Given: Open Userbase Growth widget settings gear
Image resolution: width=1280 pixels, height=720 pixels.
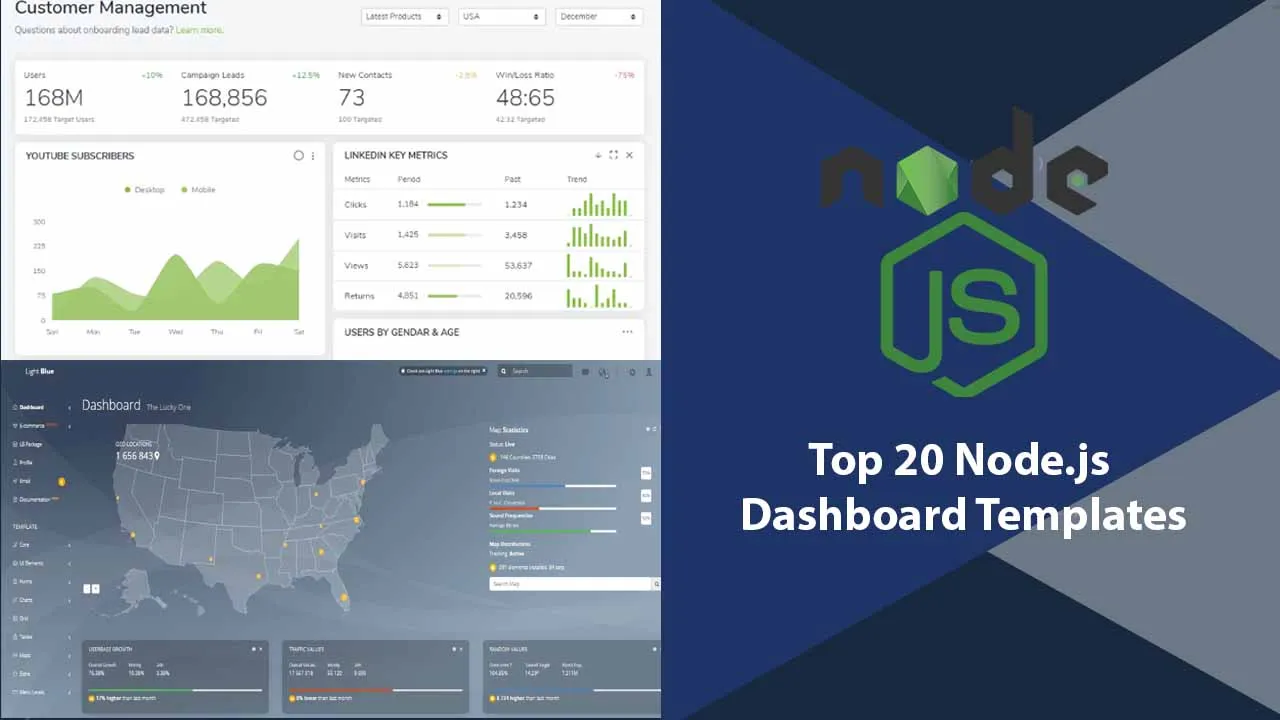Looking at the screenshot, I should click(253, 649).
